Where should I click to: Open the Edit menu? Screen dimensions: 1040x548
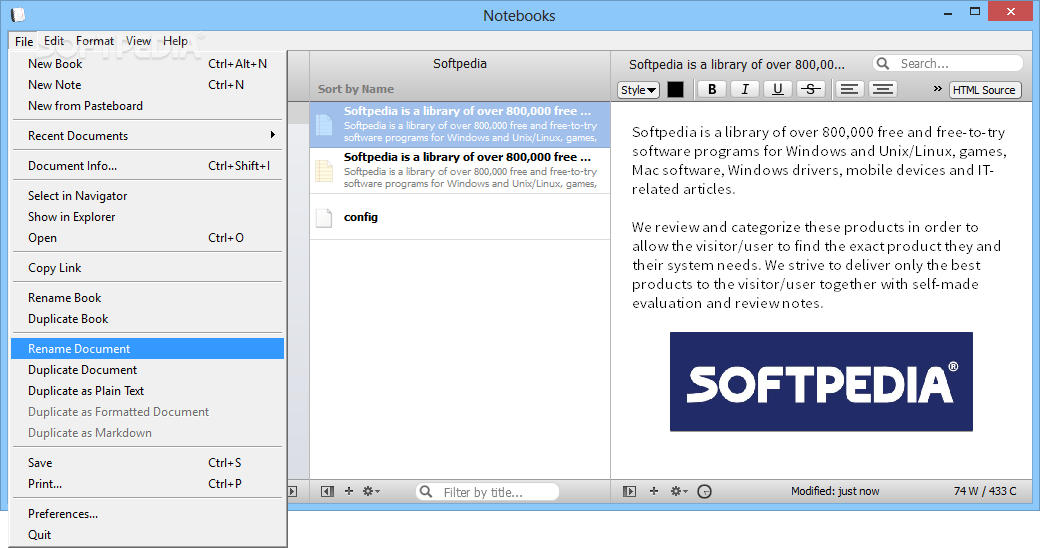54,41
